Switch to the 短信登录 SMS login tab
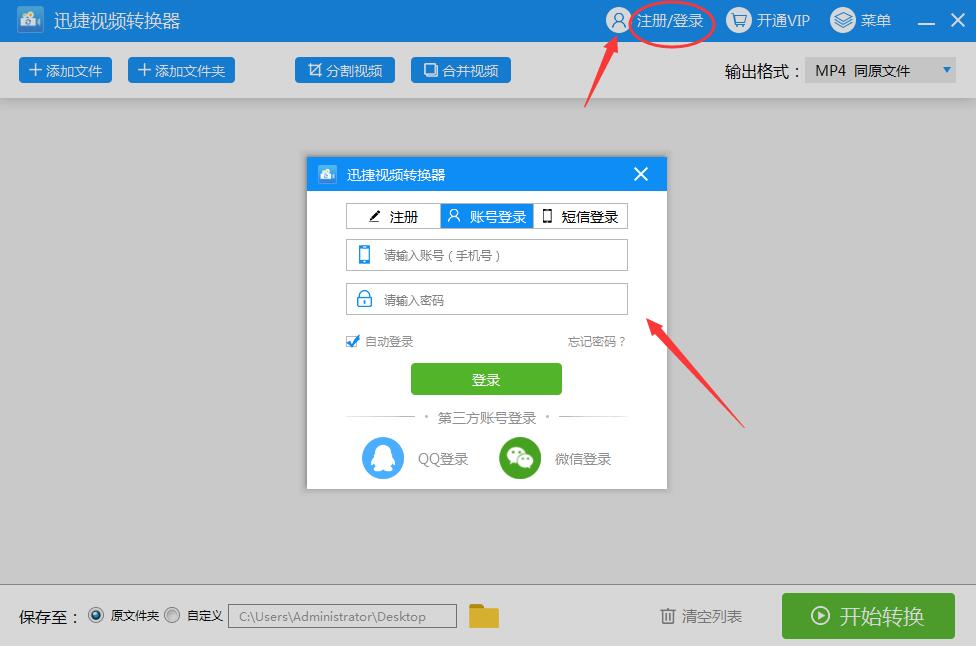This screenshot has width=976, height=646. [x=580, y=215]
